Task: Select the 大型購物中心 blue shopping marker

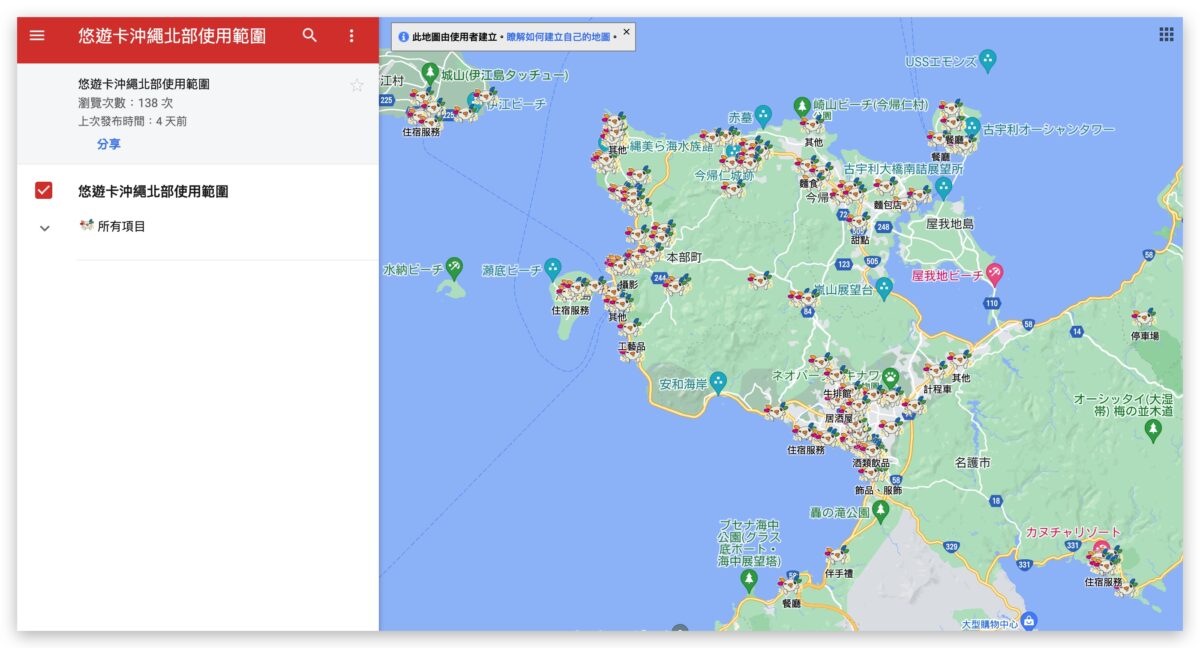Action: click(1029, 621)
